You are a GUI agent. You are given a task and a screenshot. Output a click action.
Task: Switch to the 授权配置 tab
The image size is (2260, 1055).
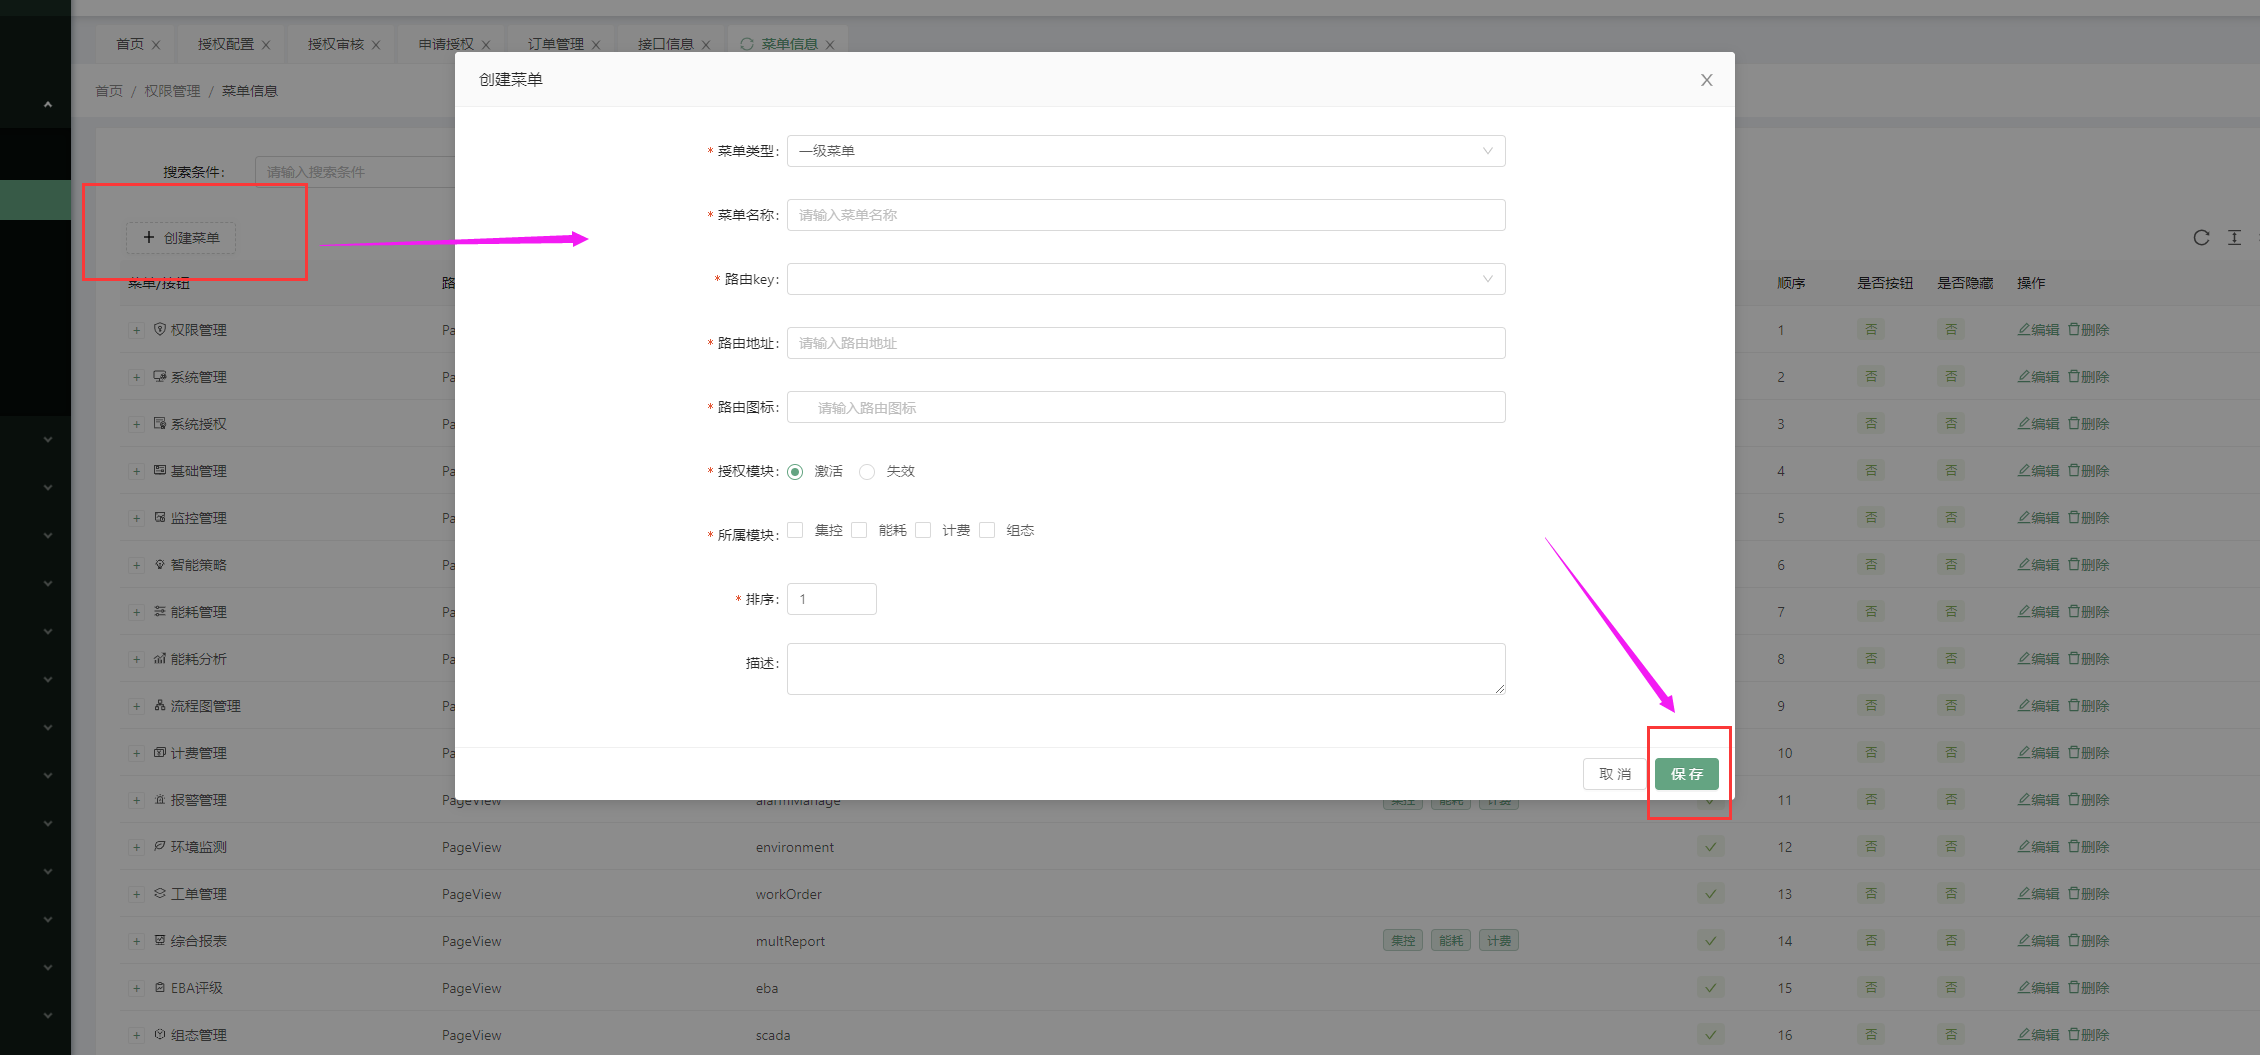226,44
